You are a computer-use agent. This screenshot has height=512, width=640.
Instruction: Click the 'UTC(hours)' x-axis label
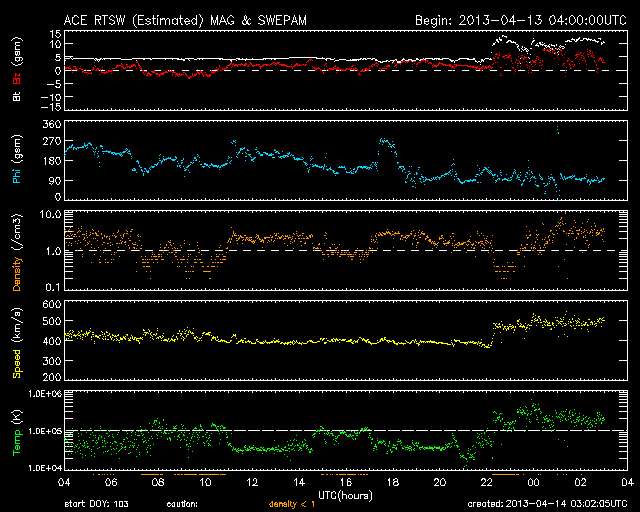[345, 496]
